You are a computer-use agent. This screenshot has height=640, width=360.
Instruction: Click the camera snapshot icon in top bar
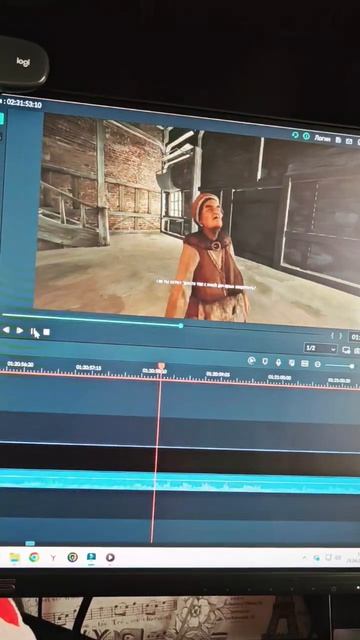point(349,141)
